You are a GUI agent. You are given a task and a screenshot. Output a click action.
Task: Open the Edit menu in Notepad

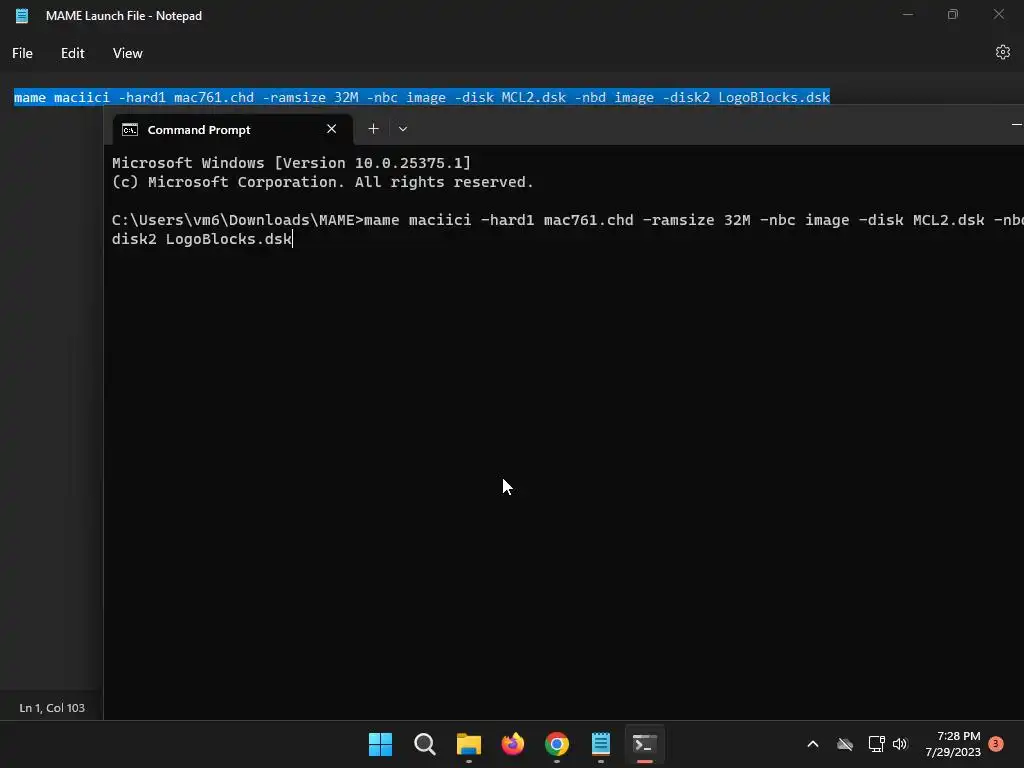point(72,54)
